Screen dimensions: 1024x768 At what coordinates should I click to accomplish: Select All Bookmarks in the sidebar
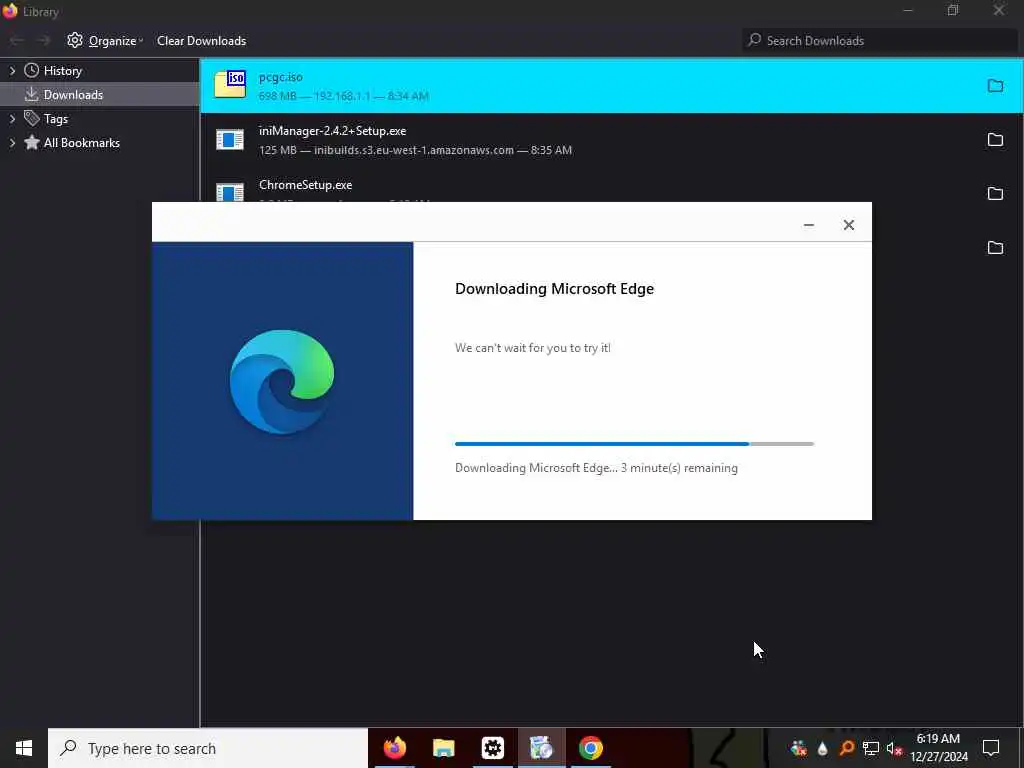pyautogui.click(x=82, y=142)
